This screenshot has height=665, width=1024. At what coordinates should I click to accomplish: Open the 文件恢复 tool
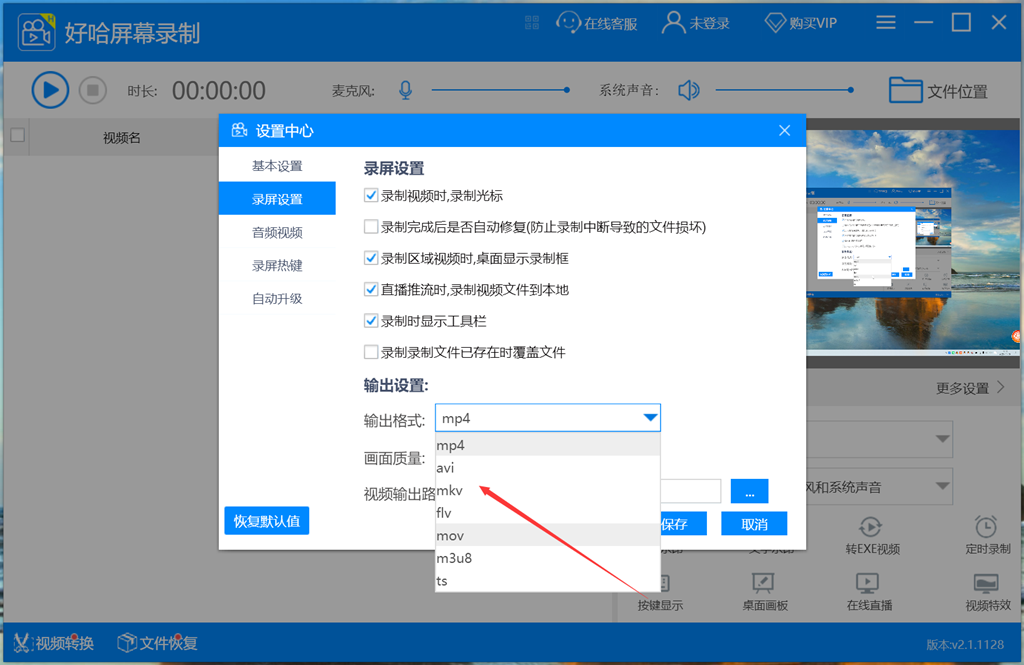coord(127,642)
